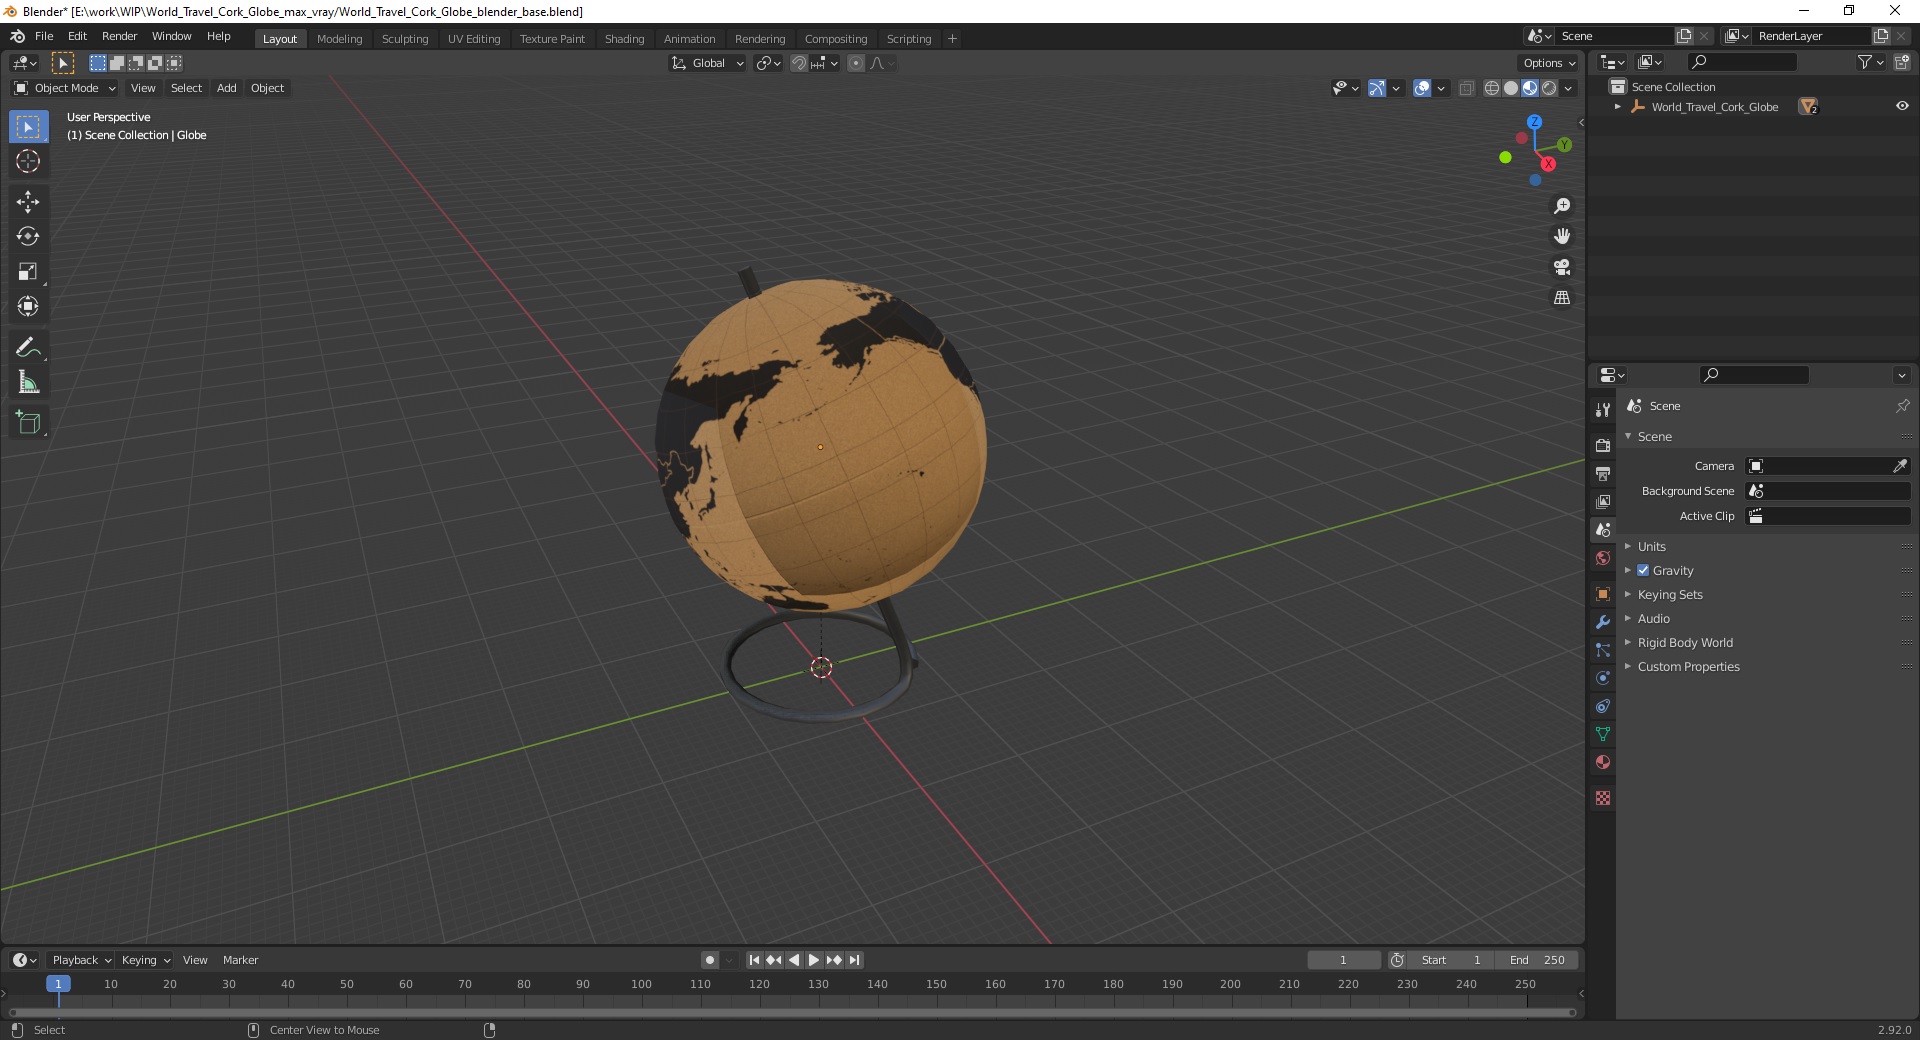Open the Object properties tab
Image resolution: width=1920 pixels, height=1040 pixels.
(1603, 594)
